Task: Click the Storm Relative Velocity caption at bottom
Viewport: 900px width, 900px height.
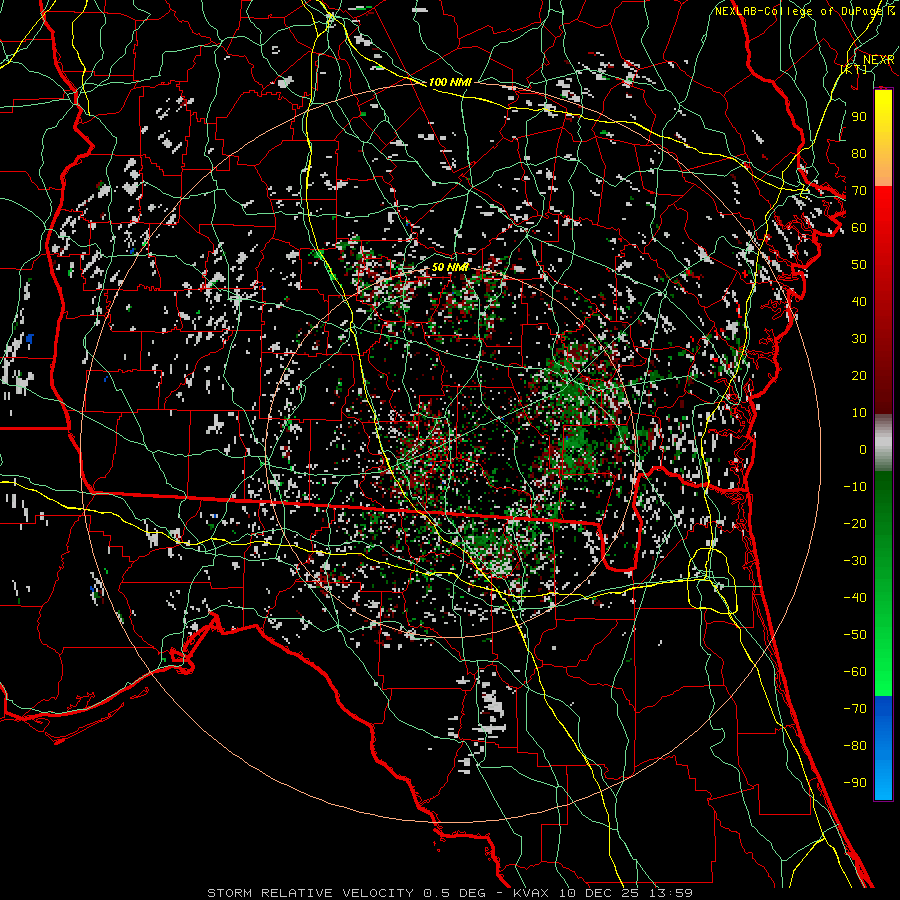Action: tap(450, 893)
